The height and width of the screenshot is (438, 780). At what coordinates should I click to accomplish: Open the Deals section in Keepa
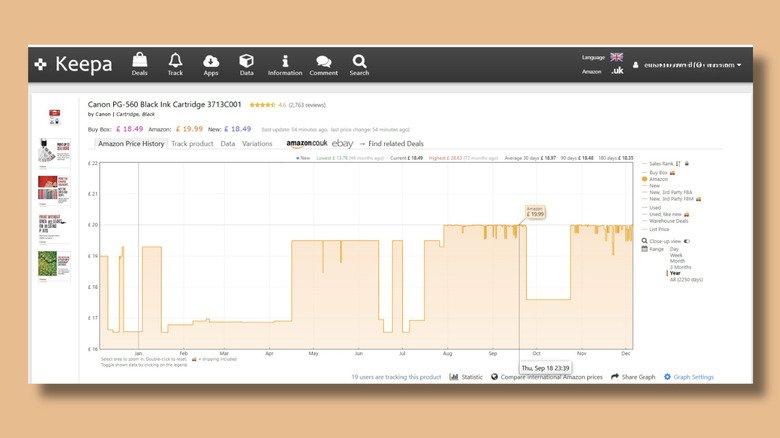click(139, 64)
